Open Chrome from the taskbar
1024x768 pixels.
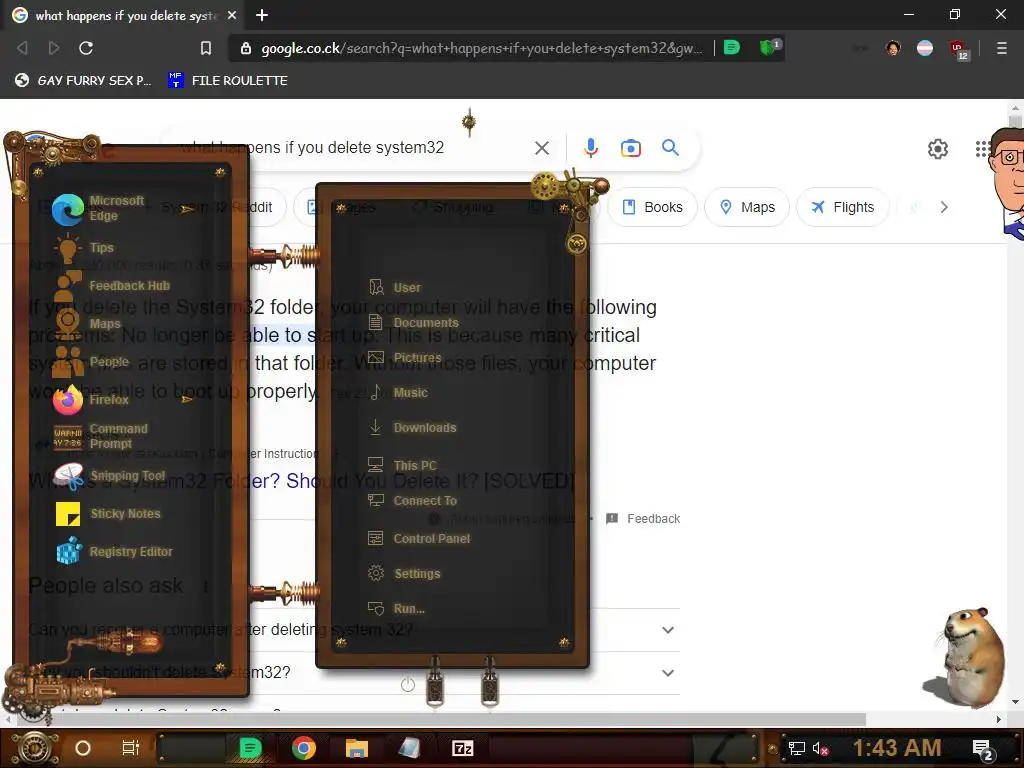point(304,748)
